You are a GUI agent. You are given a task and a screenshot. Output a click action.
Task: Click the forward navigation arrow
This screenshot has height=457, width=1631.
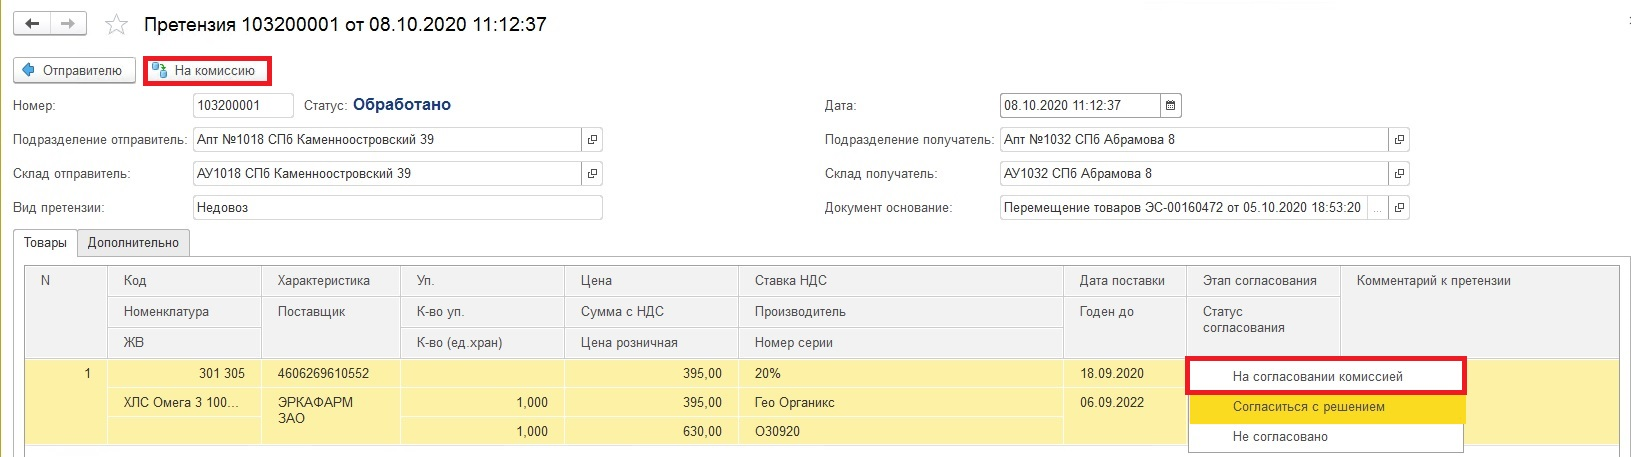[68, 24]
